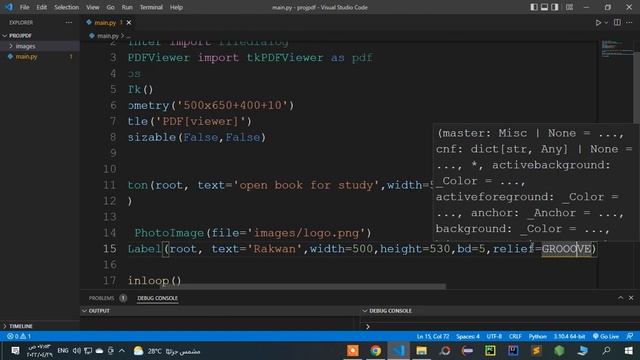Run the Python file with play icon
Screen dimensions: 640x360
[x=598, y=22]
